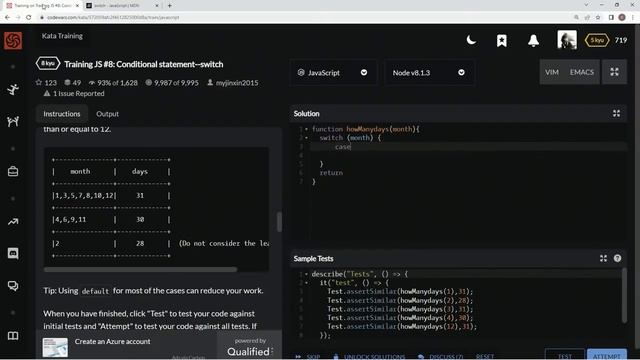This screenshot has width=640, height=360.
Task: Click the Discord icon in the sidebar
Action: (13, 253)
